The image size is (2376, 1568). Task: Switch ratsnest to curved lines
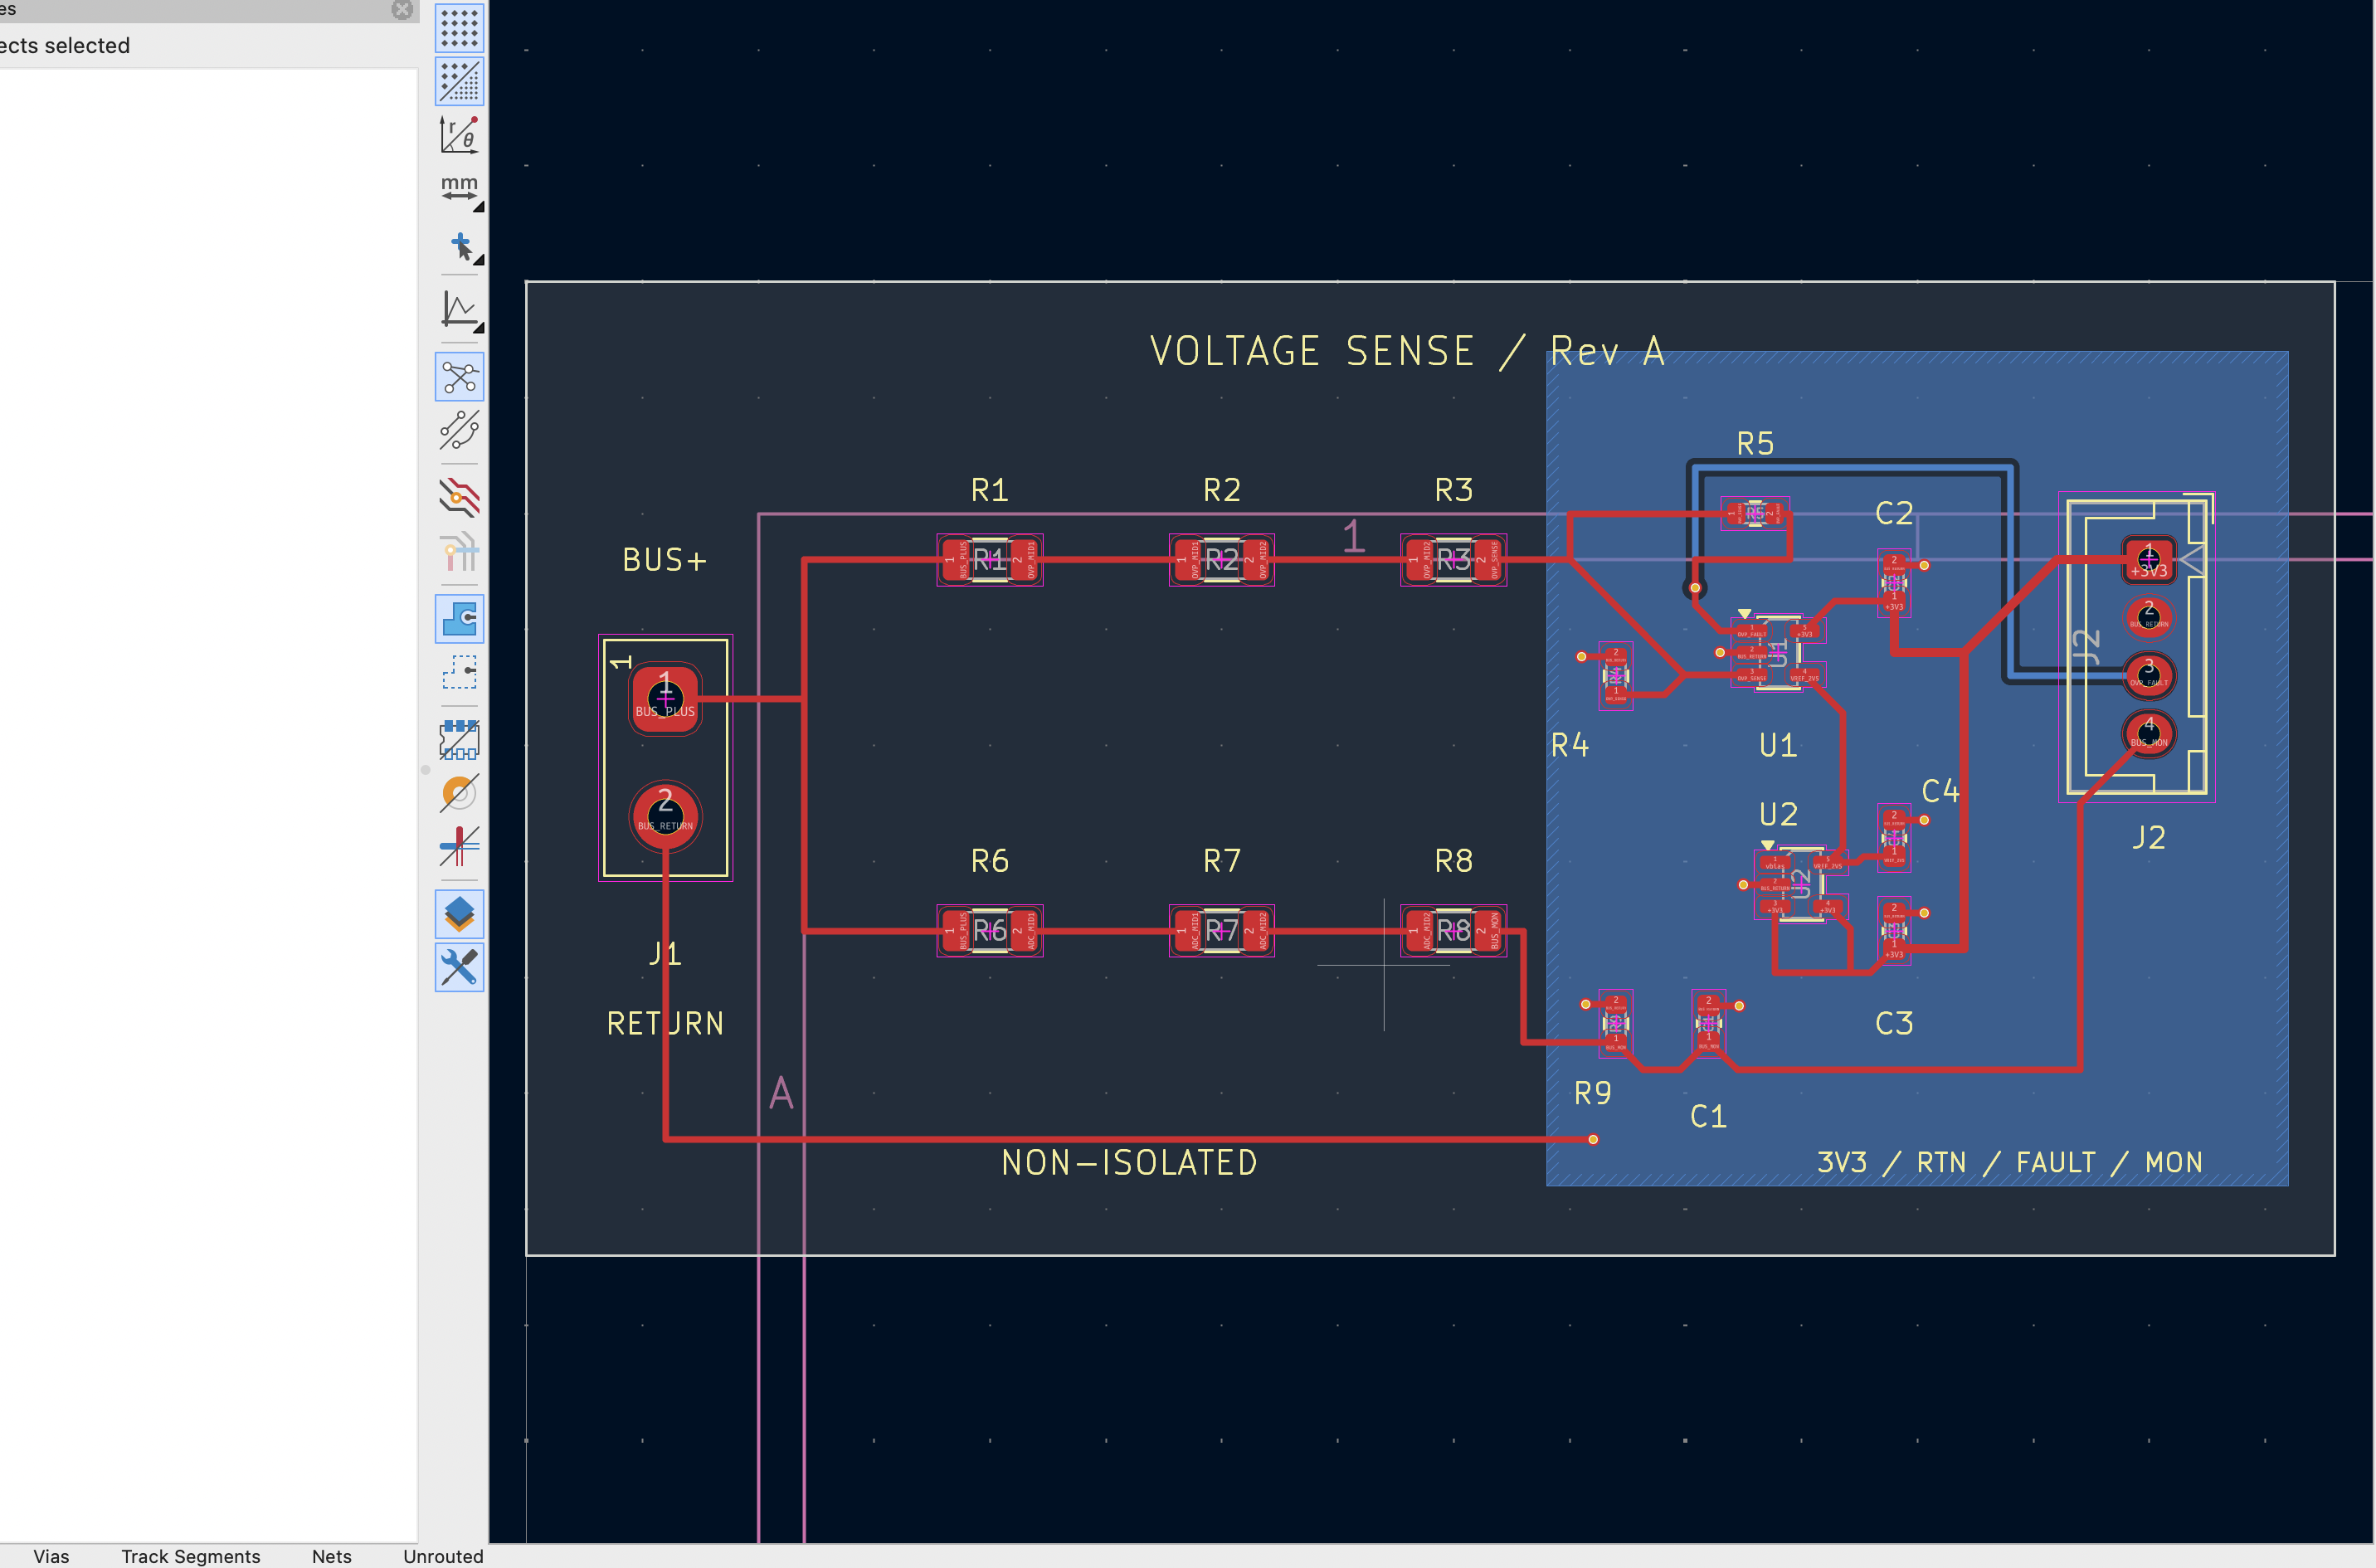459,430
